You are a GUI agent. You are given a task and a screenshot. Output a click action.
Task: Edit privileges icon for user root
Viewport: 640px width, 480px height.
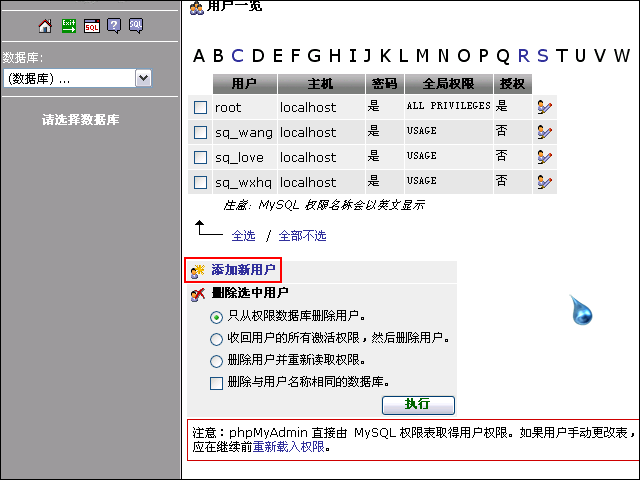tap(544, 107)
